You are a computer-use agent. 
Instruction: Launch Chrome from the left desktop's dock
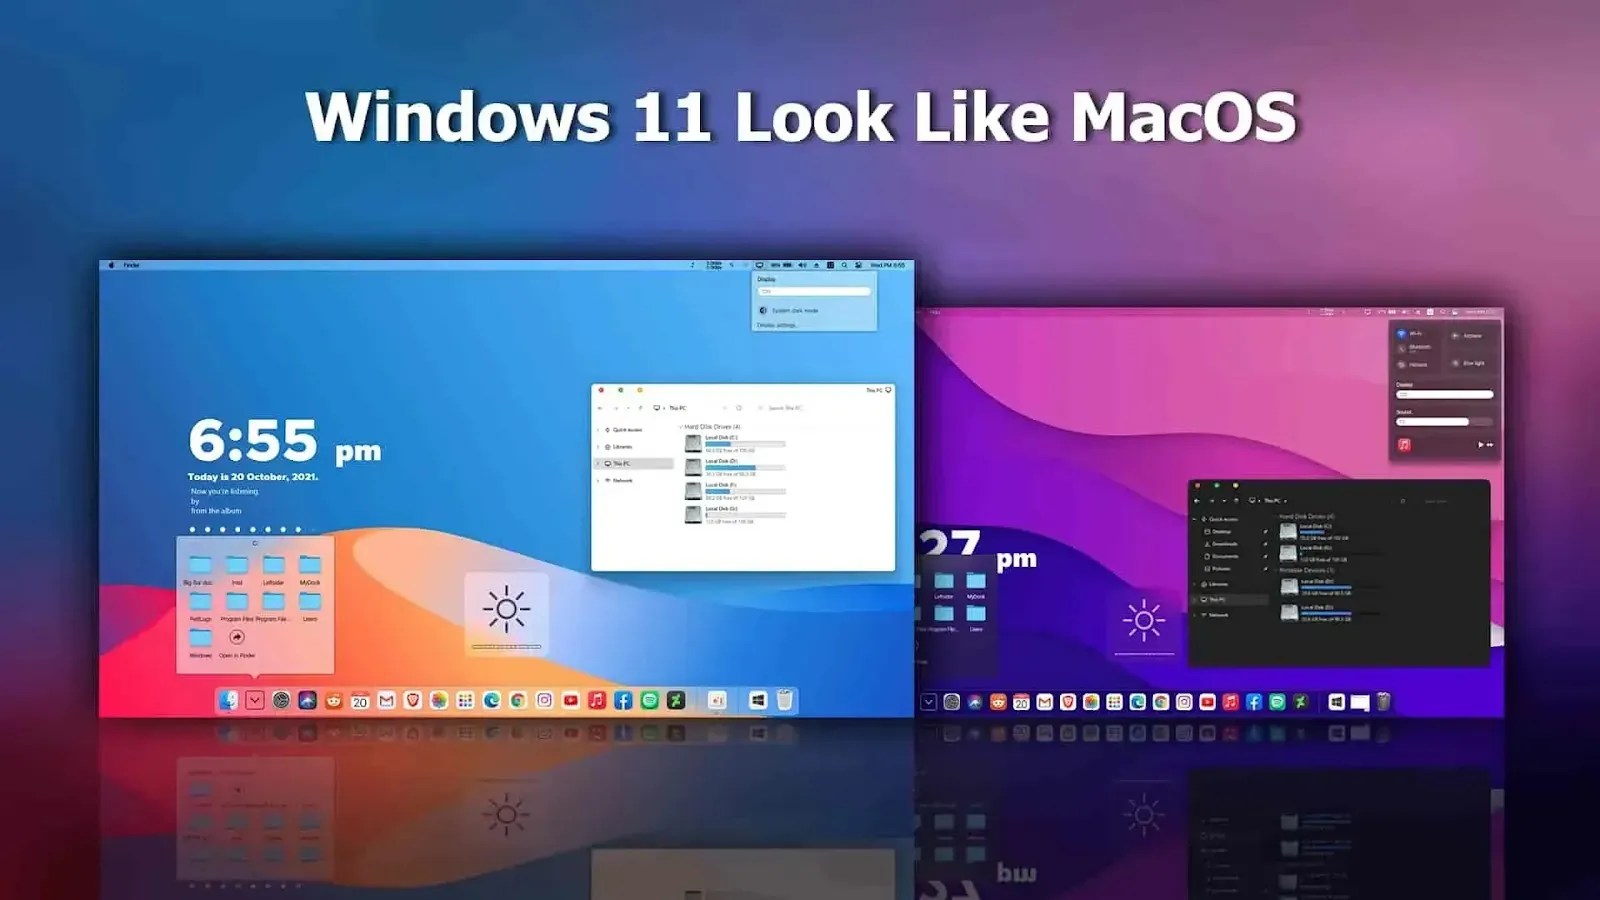point(518,700)
